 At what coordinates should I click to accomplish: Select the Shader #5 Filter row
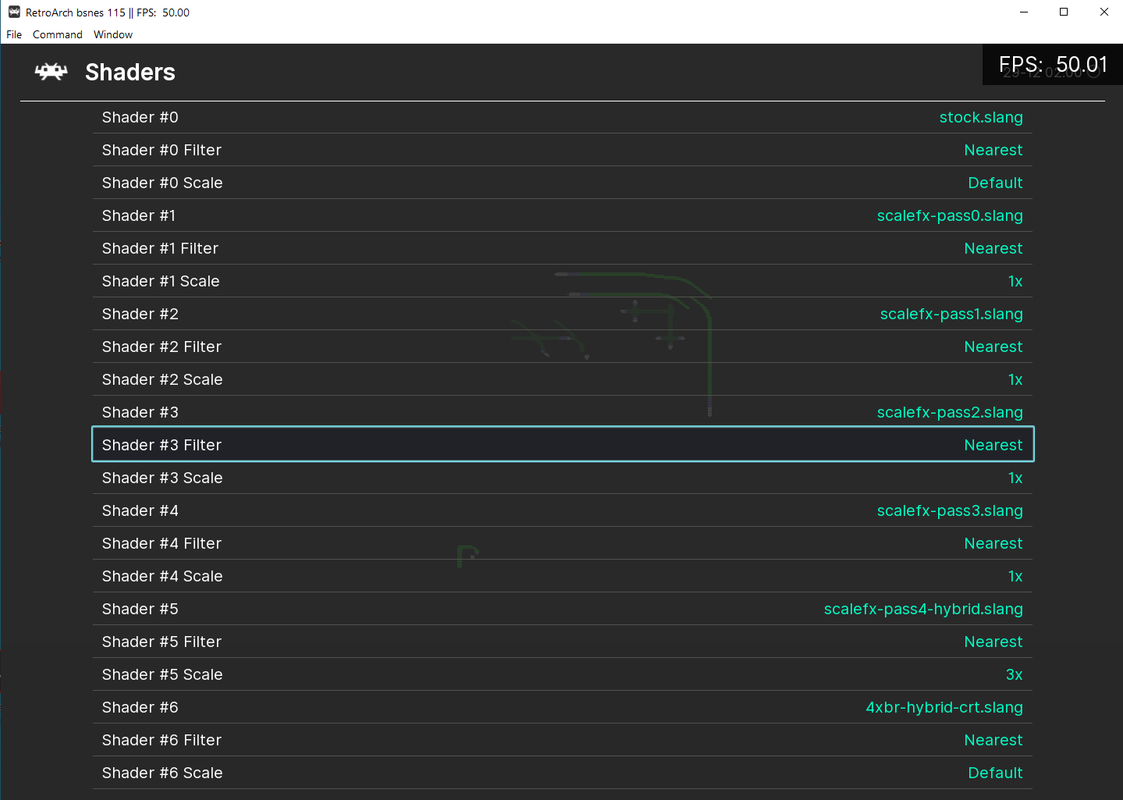tap(562, 642)
